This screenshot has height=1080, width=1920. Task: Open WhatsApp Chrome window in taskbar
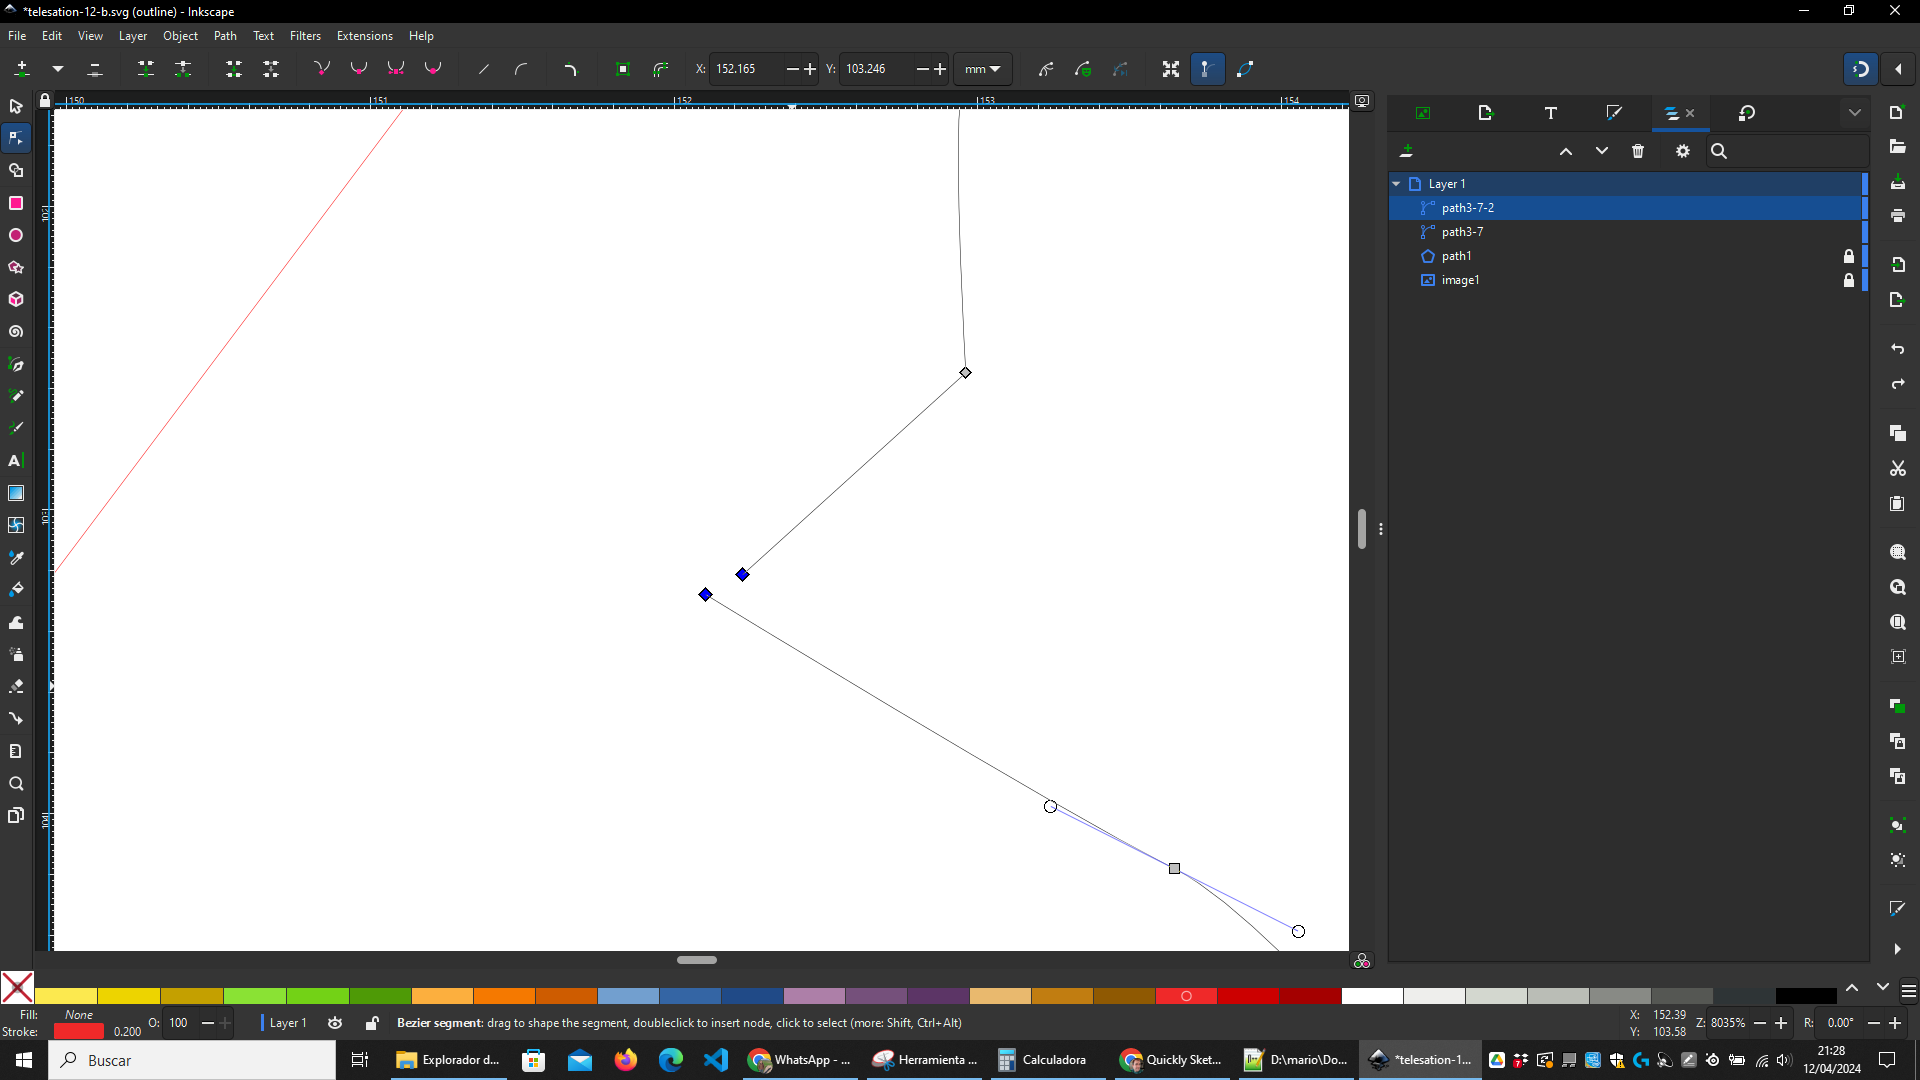click(801, 1060)
